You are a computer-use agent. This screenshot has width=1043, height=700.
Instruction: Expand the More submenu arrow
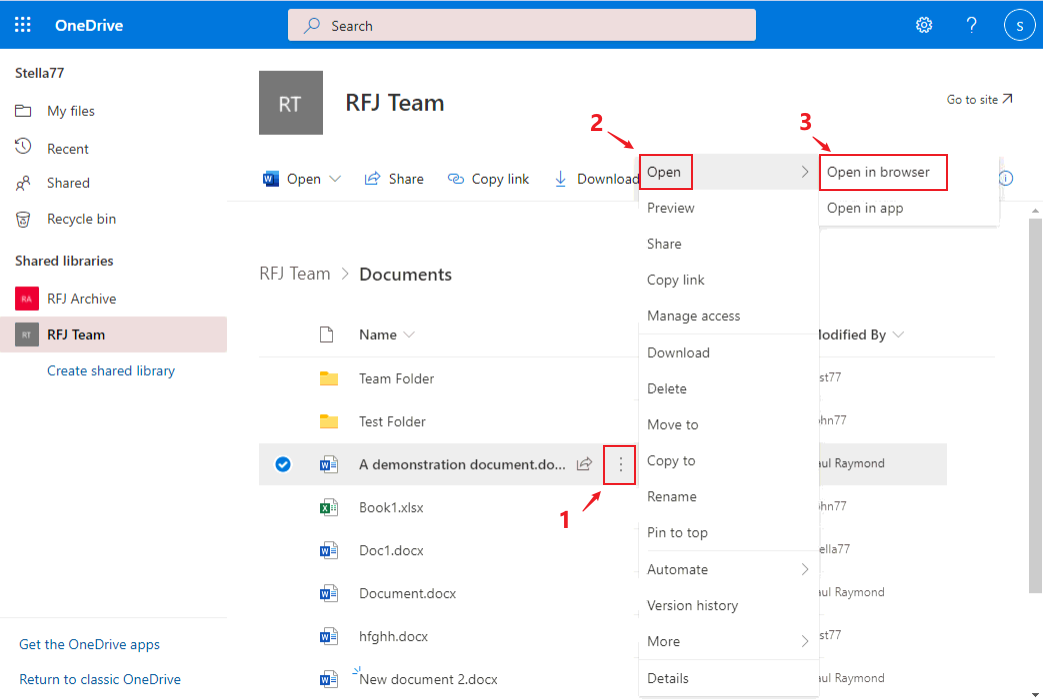(805, 641)
